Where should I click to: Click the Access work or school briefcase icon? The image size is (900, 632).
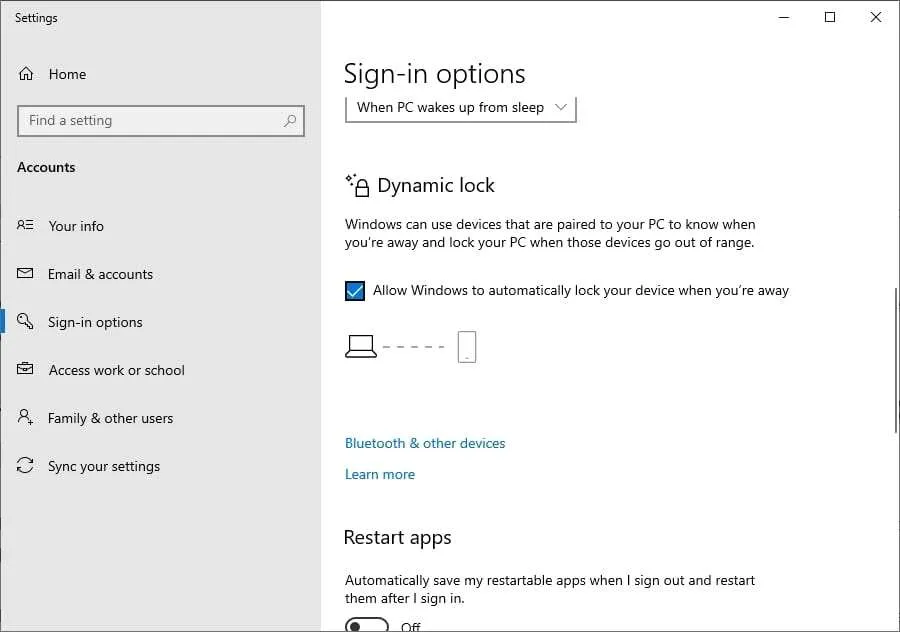25,369
